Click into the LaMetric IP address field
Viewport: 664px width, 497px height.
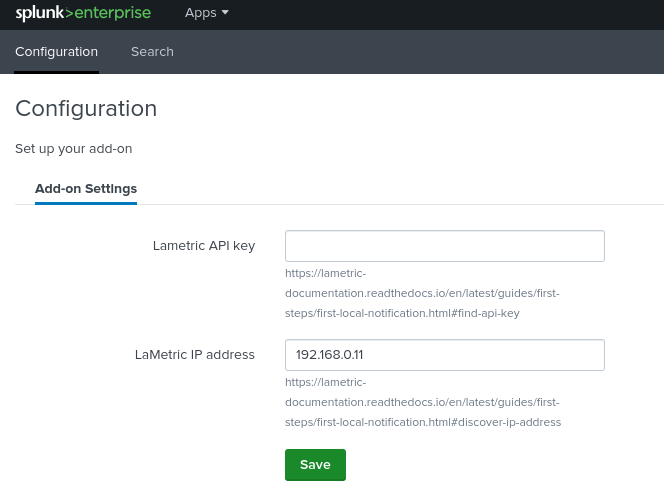pos(444,355)
